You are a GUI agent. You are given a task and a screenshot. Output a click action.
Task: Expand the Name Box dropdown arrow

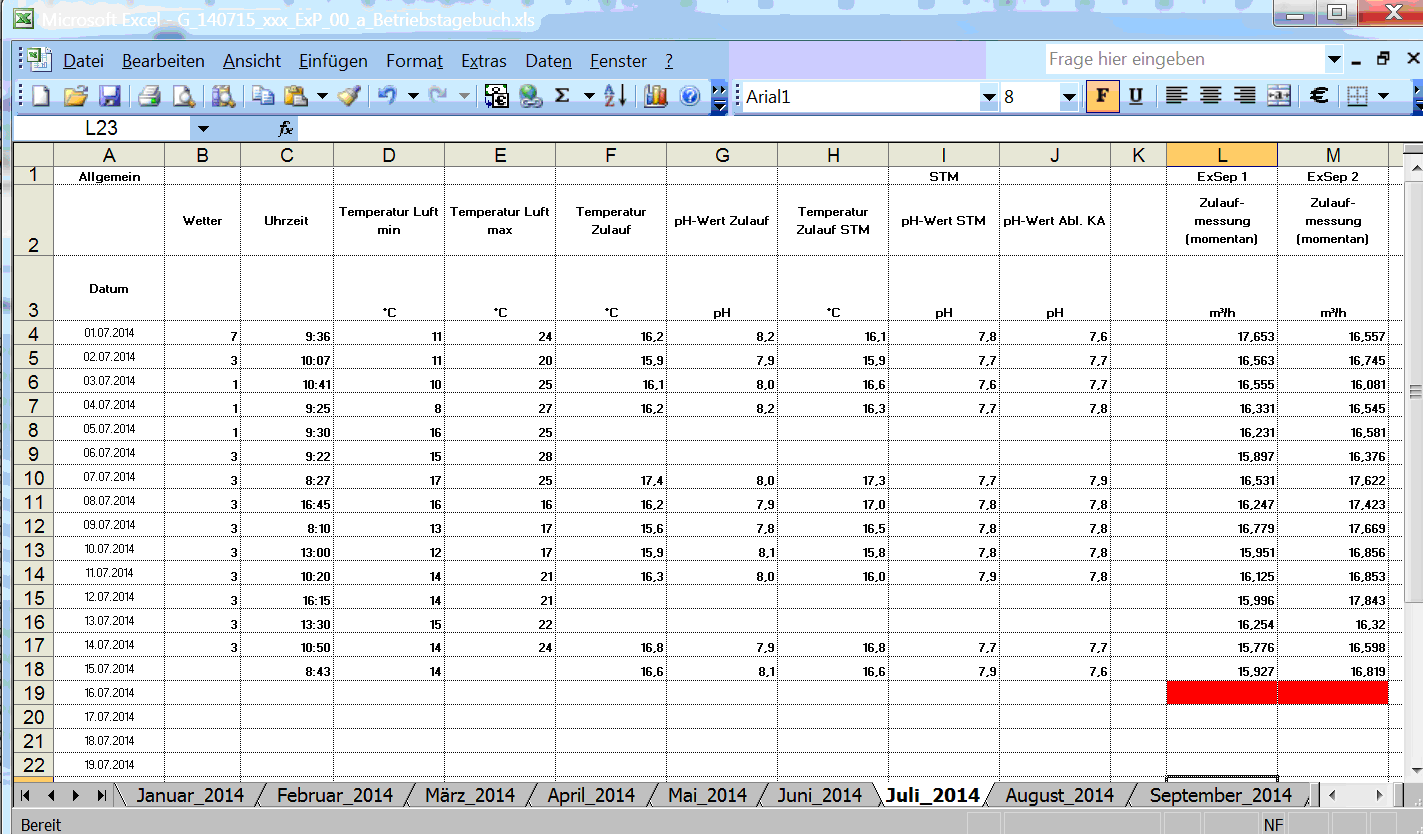(203, 128)
